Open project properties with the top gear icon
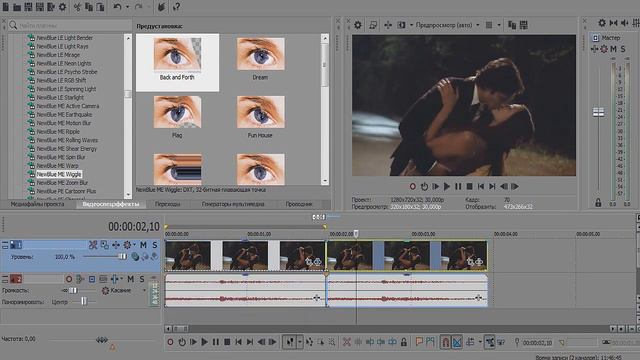Screen dimensions: 640x360 coord(62,7)
